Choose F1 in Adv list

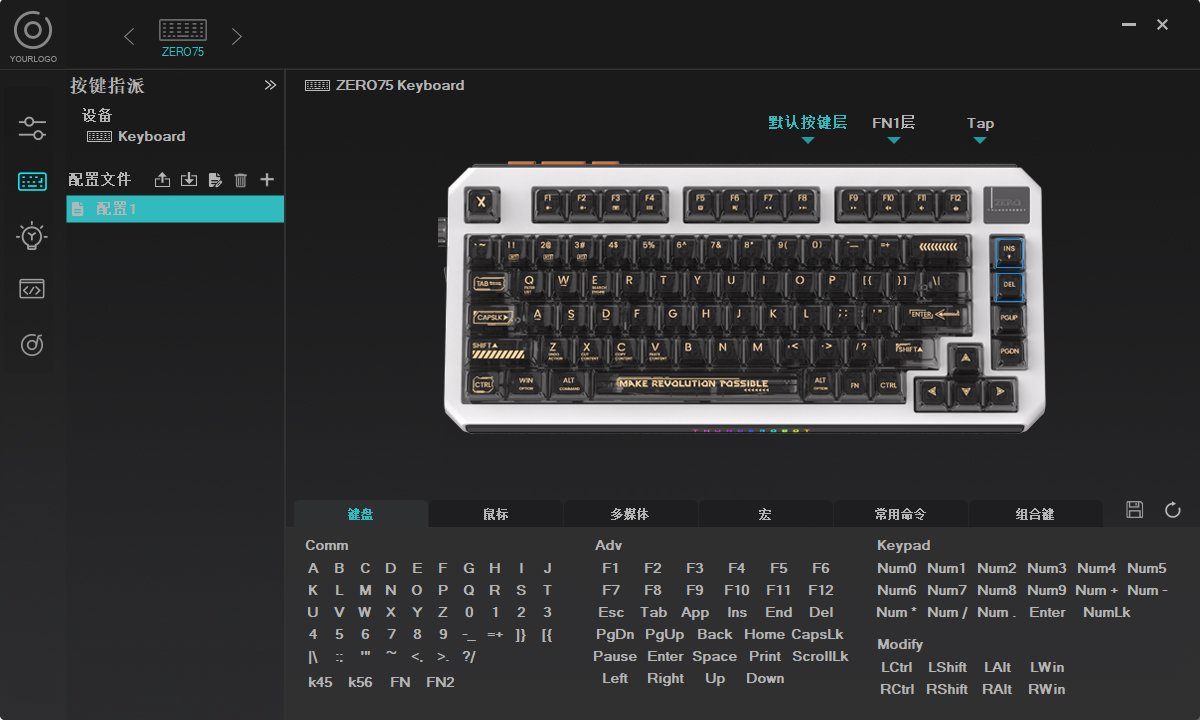pos(611,568)
